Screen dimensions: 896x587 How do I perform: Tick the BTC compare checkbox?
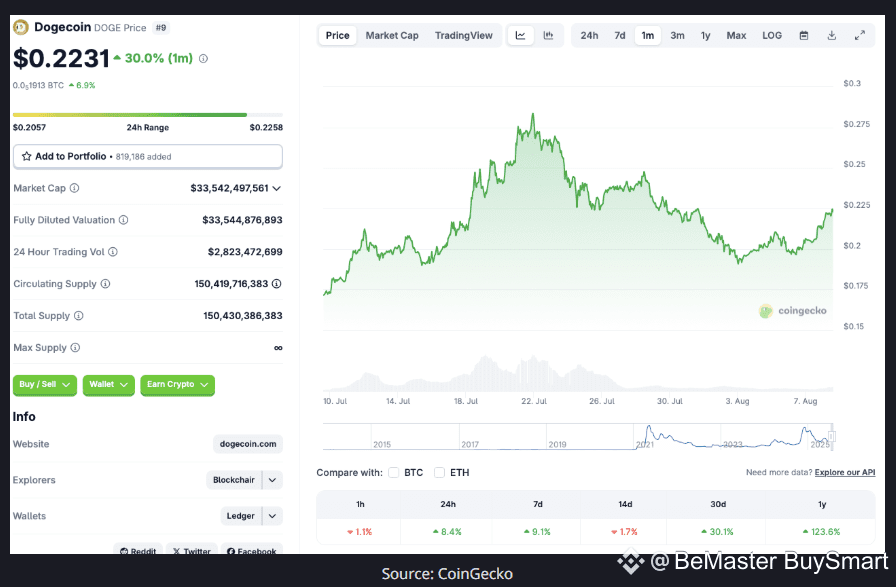(x=393, y=473)
